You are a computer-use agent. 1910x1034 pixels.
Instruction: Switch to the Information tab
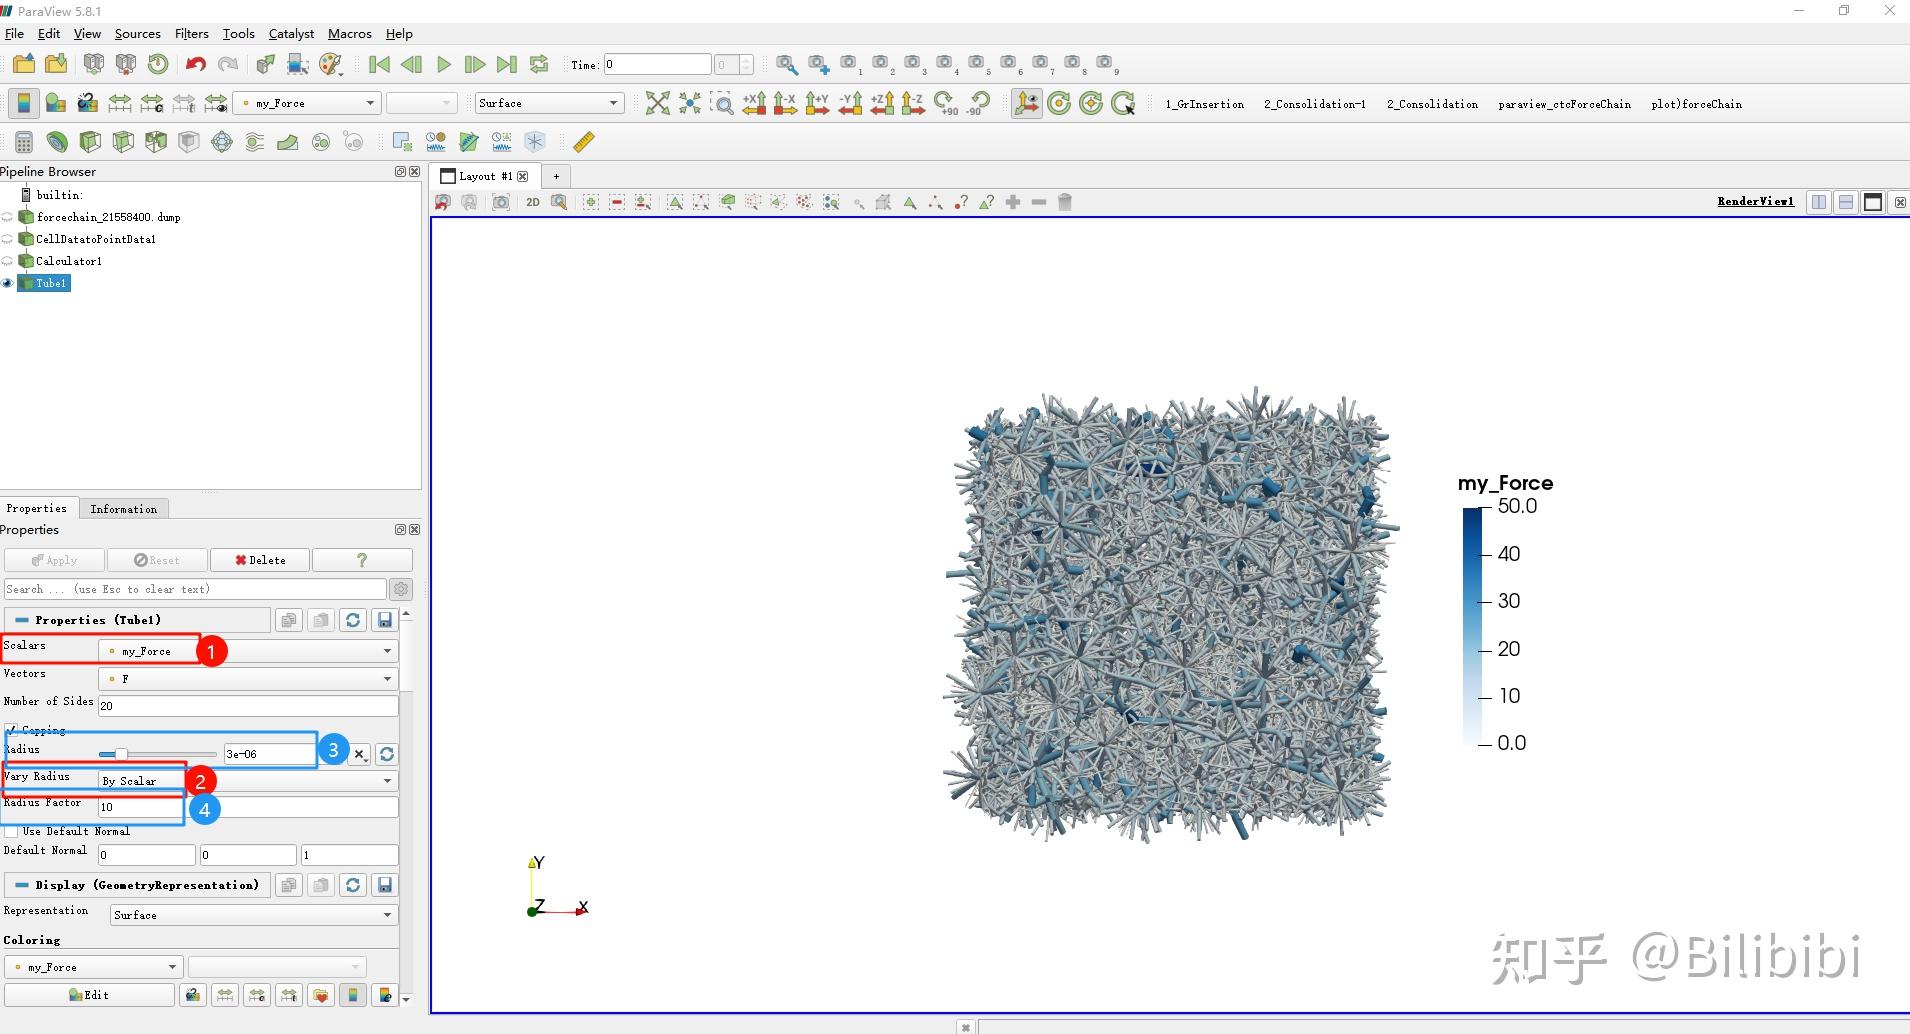[x=123, y=509]
